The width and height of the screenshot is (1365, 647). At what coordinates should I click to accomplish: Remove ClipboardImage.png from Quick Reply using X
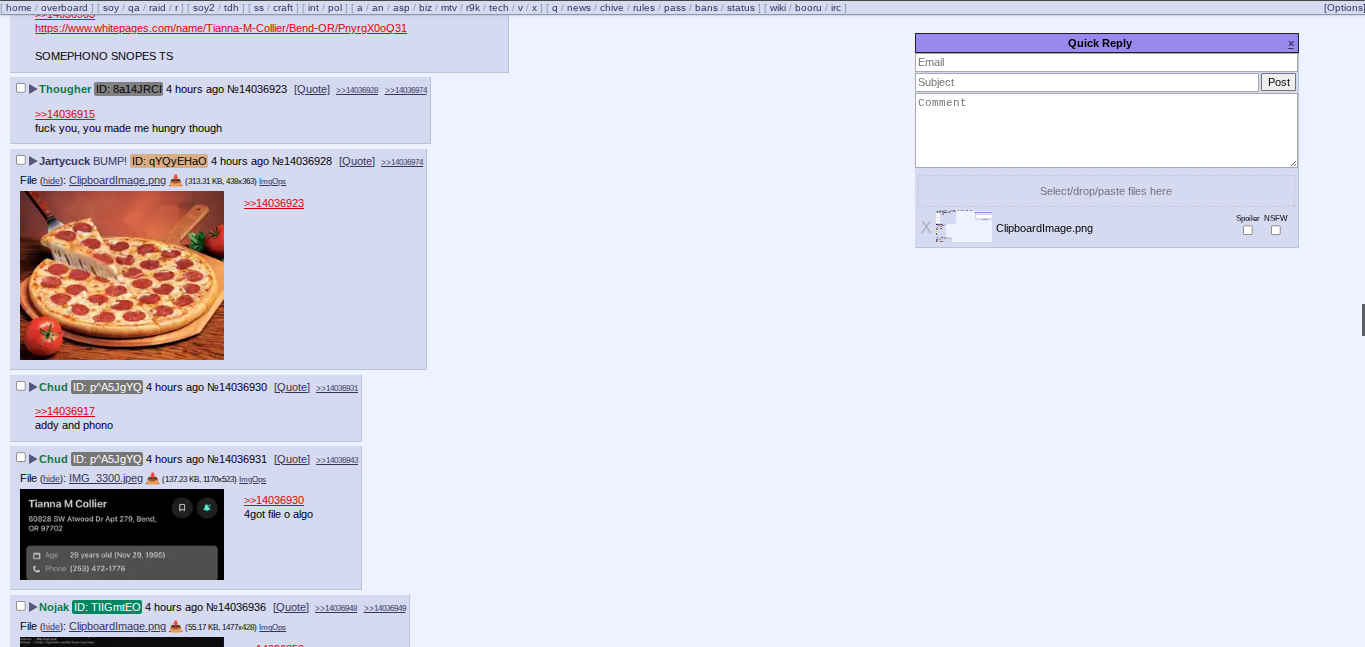point(926,228)
